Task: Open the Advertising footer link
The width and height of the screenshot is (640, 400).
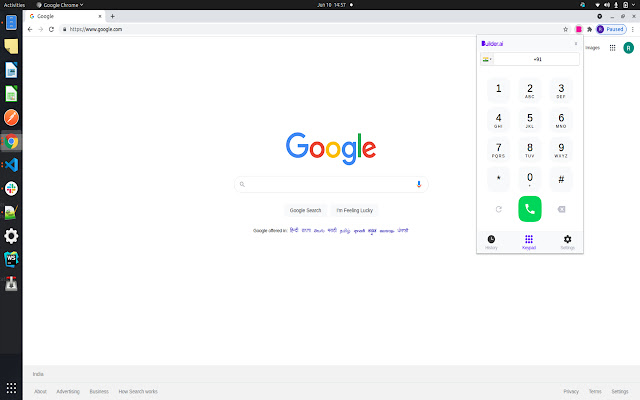Action: click(68, 391)
